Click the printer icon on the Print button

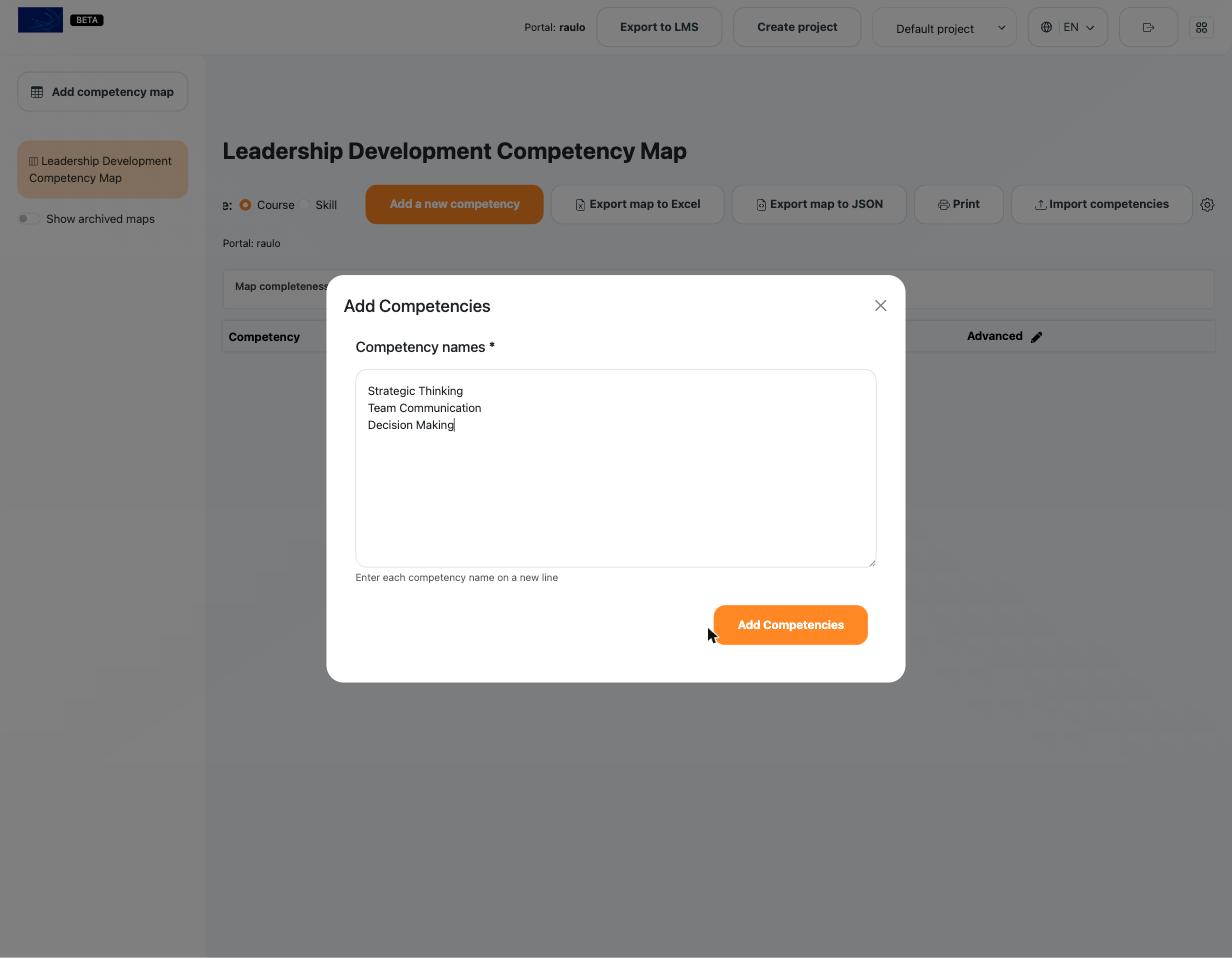click(943, 205)
